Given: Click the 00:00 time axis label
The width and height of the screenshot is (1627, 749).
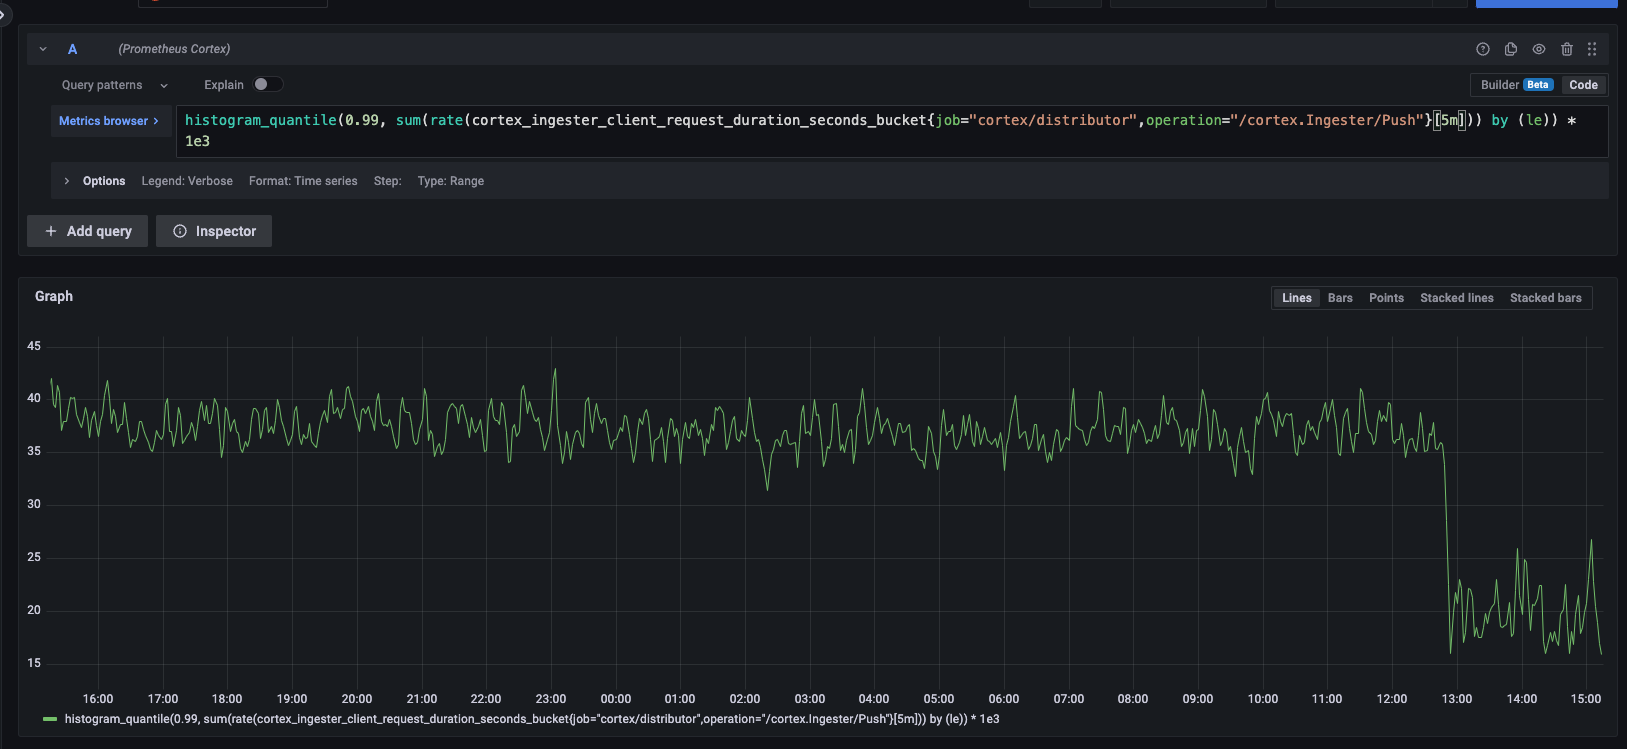Looking at the screenshot, I should 616,699.
